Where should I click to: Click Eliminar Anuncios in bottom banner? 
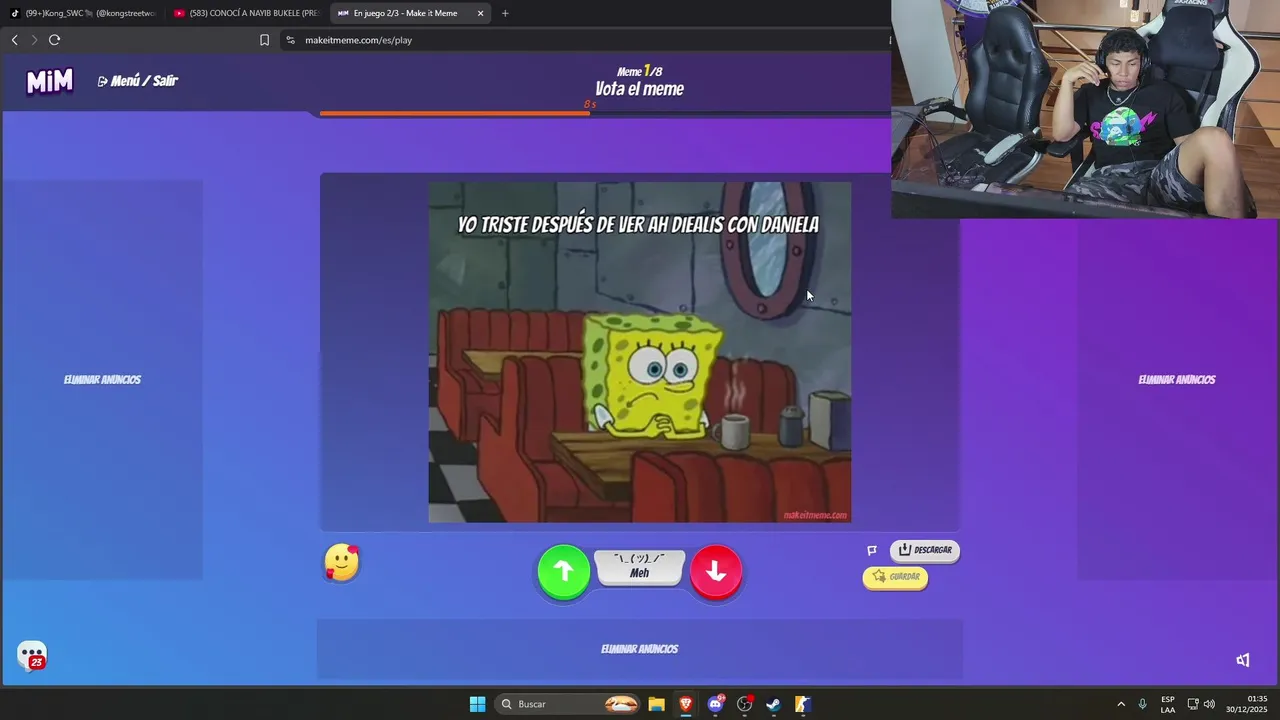[639, 649]
